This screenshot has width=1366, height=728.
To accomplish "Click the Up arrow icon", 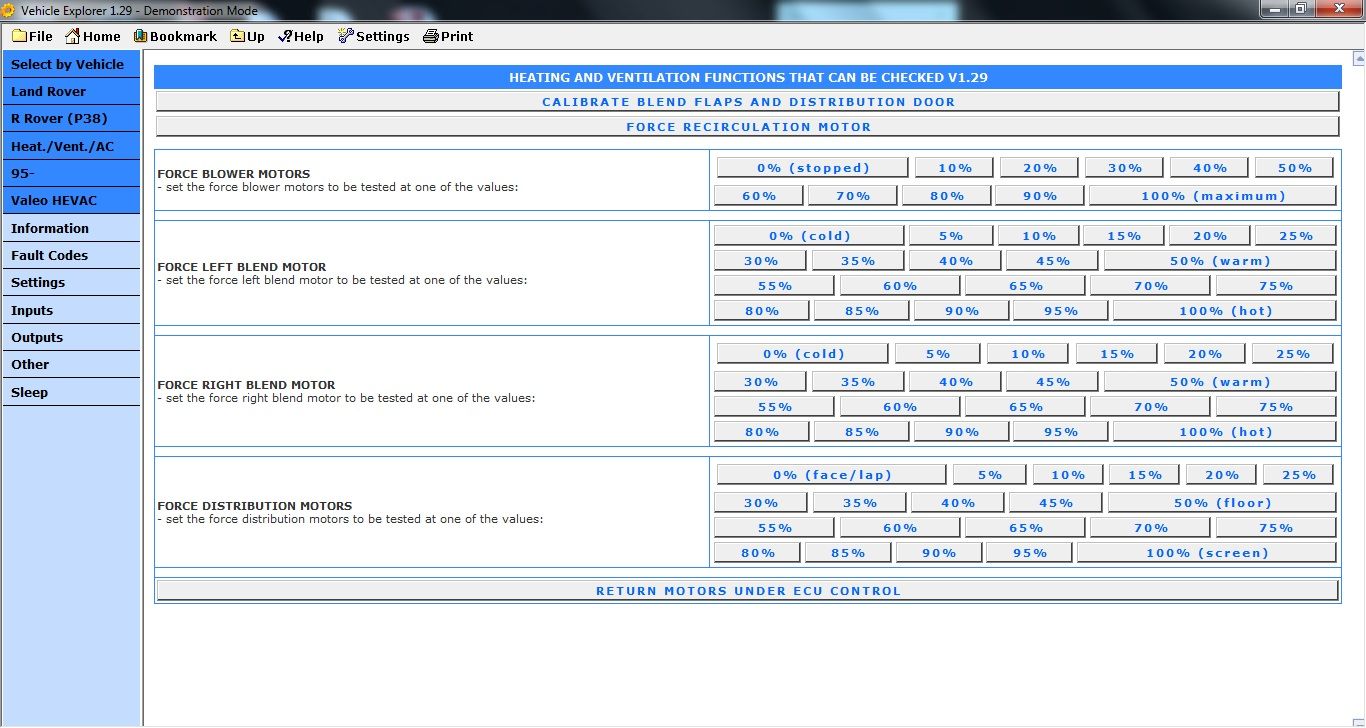I will pos(237,36).
